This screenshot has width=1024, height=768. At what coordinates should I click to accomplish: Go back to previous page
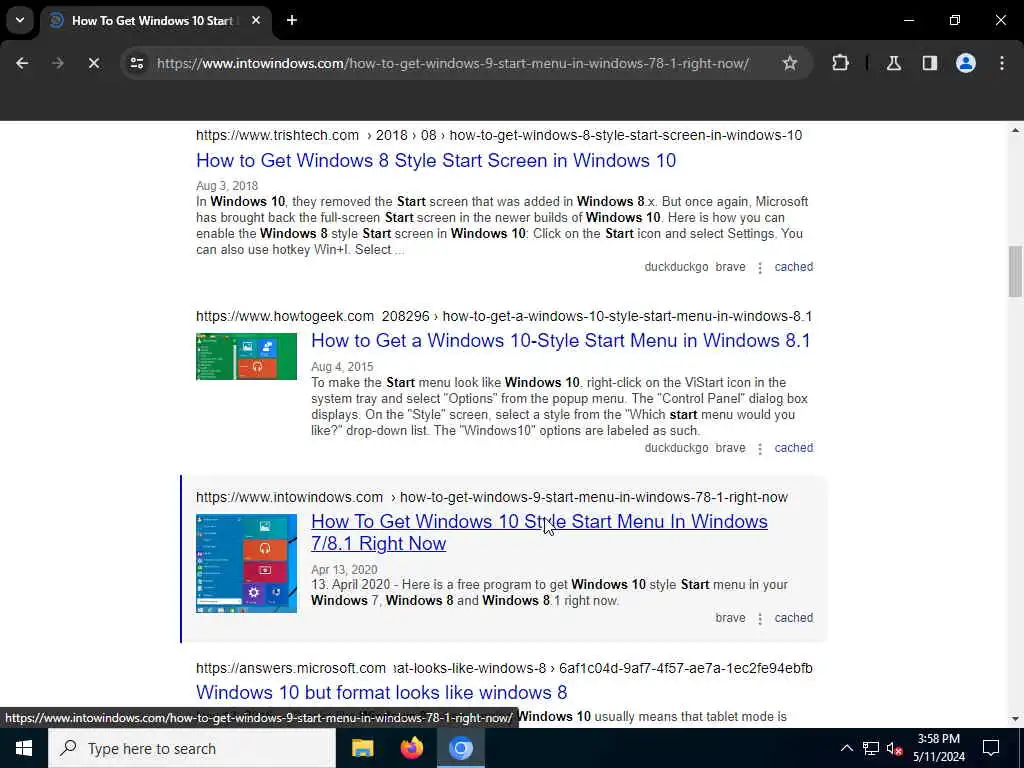[22, 63]
